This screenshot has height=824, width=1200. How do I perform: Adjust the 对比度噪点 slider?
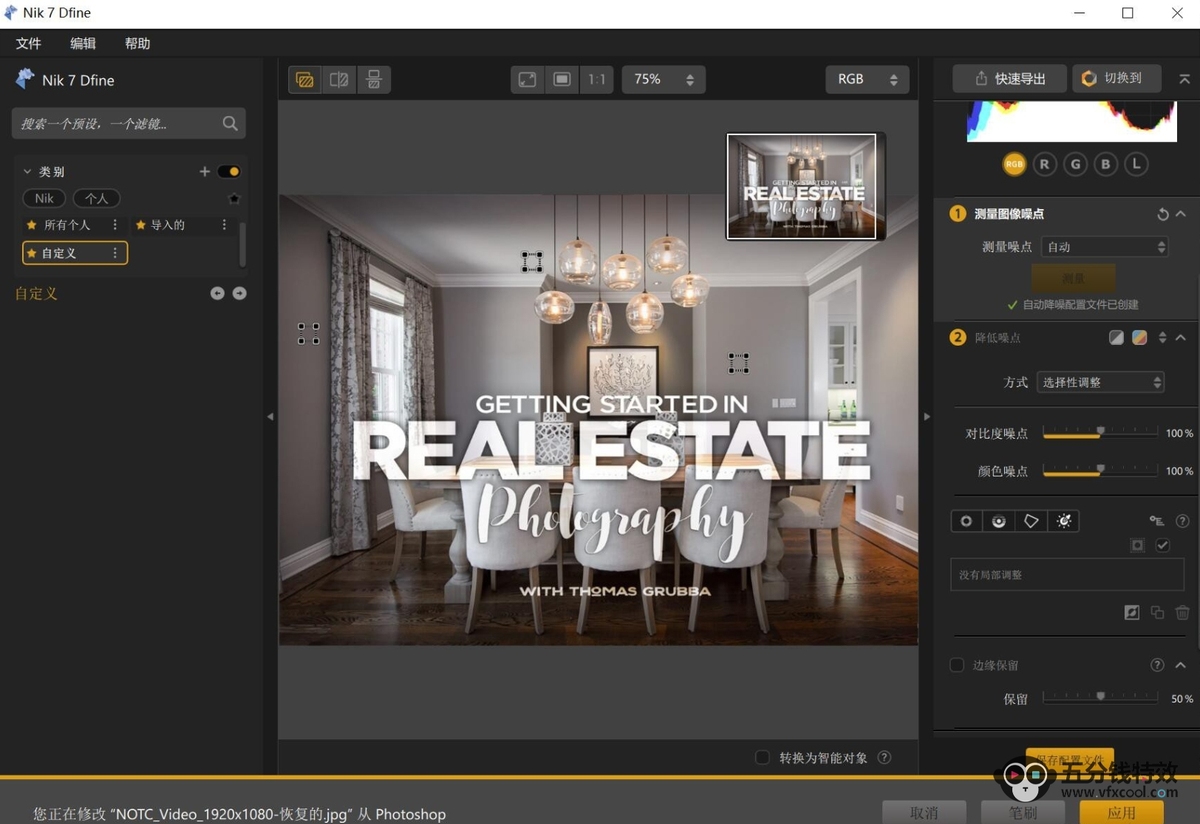click(1100, 433)
